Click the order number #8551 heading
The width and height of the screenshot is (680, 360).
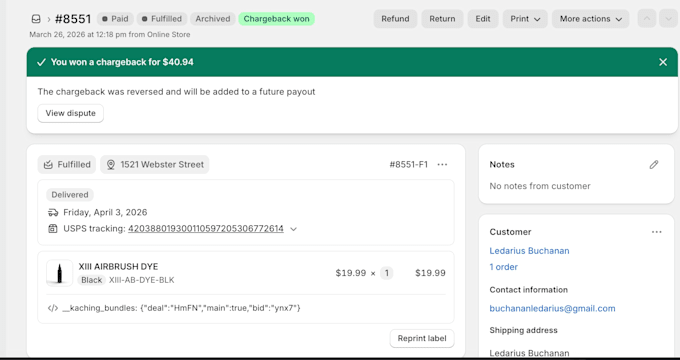pyautogui.click(x=73, y=19)
